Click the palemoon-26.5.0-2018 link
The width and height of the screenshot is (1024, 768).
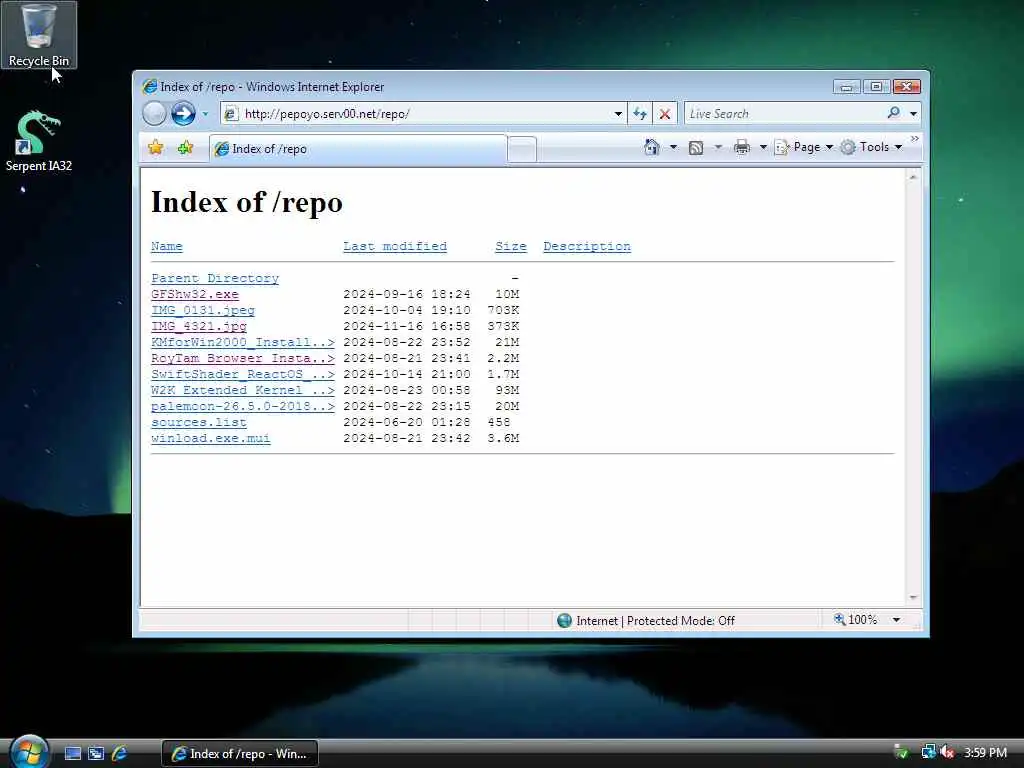coord(242,406)
